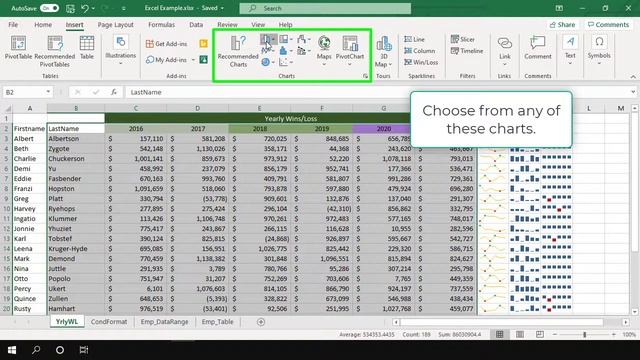This screenshot has height=360, width=640.
Task: Open Recommended PivotTables
Action: (55, 51)
